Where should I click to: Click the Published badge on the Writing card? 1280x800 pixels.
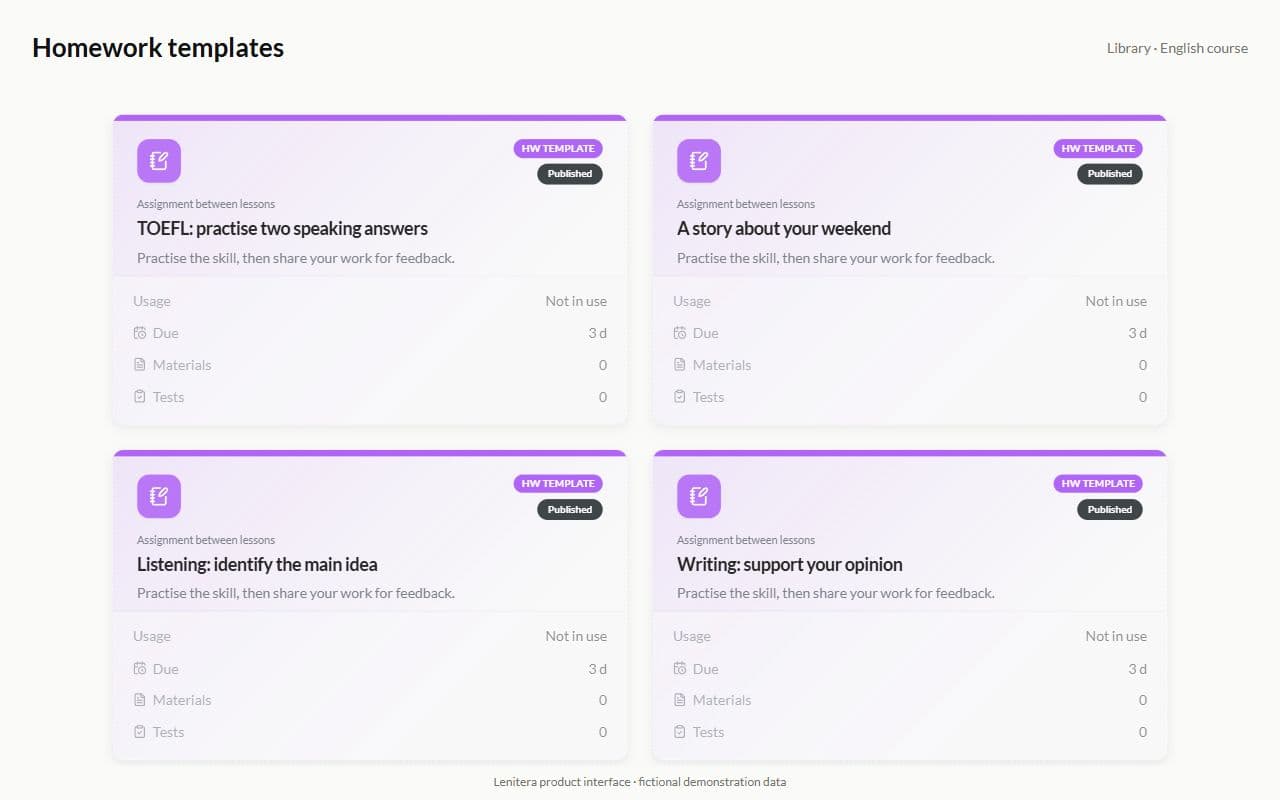(1110, 509)
